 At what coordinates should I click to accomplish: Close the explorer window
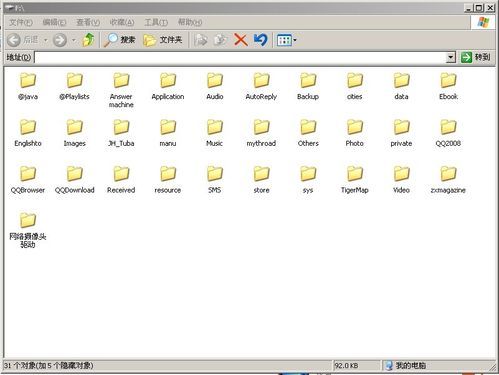(490, 8)
